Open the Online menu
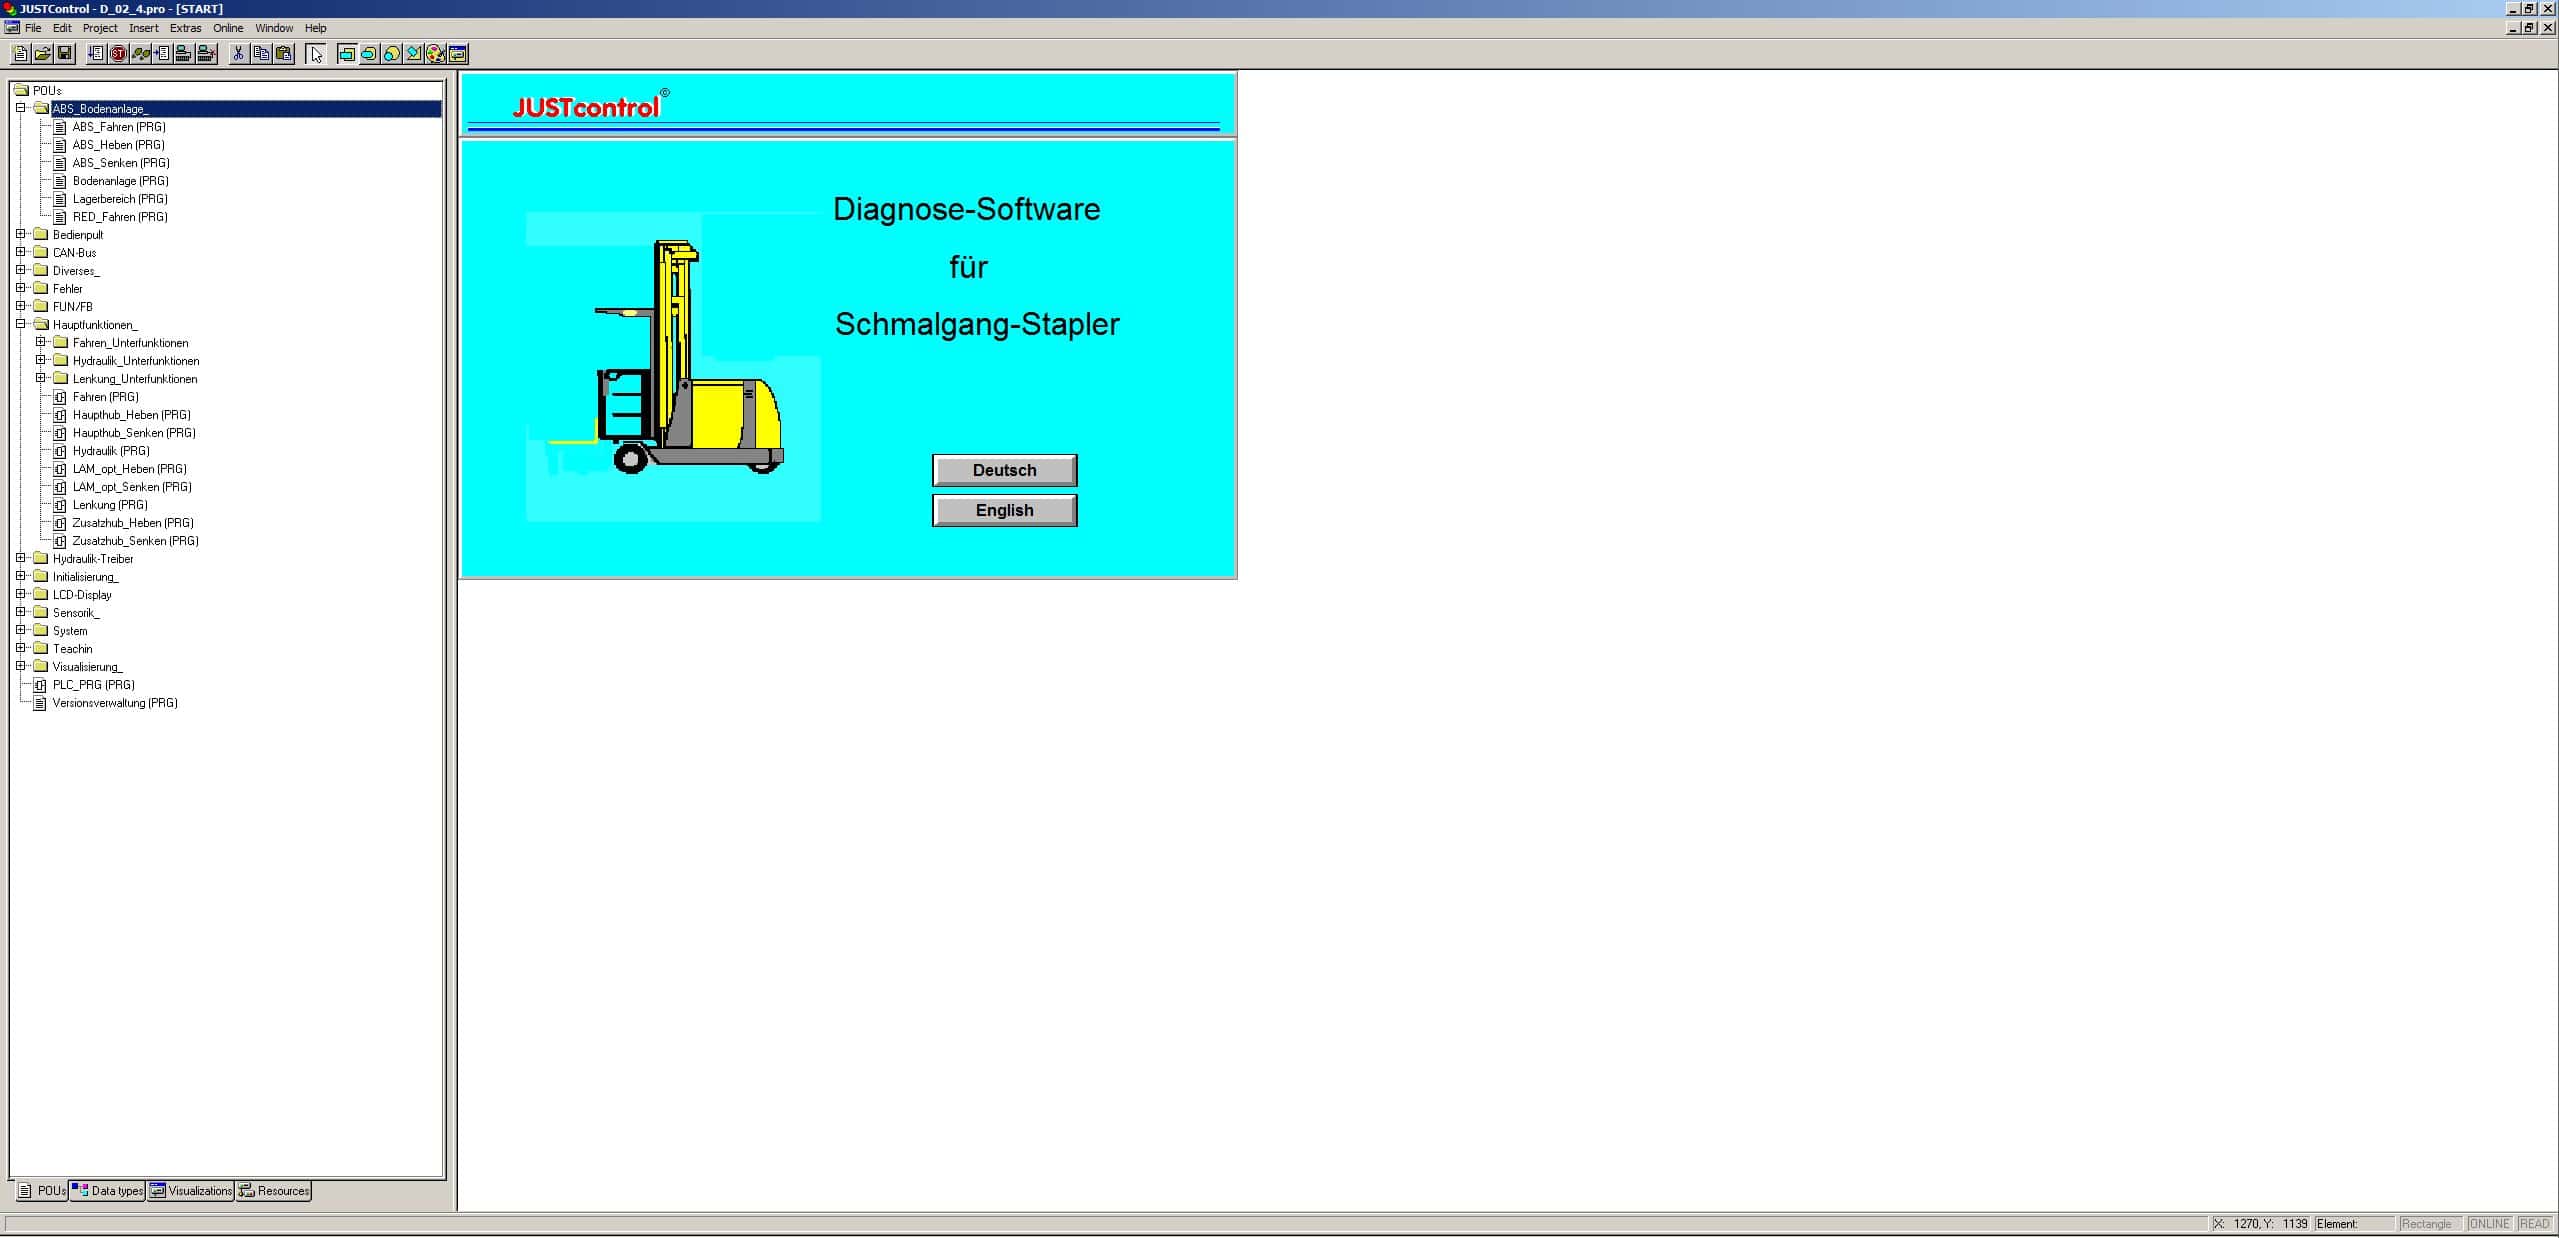2559x1238 pixels. tap(228, 28)
